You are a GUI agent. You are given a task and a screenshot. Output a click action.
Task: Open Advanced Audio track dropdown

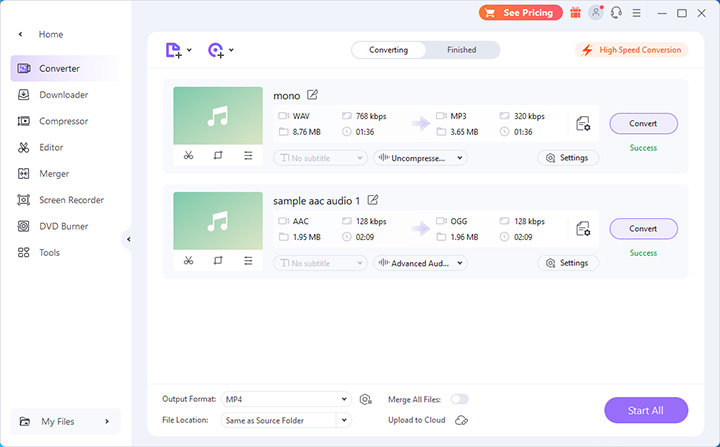click(x=420, y=263)
